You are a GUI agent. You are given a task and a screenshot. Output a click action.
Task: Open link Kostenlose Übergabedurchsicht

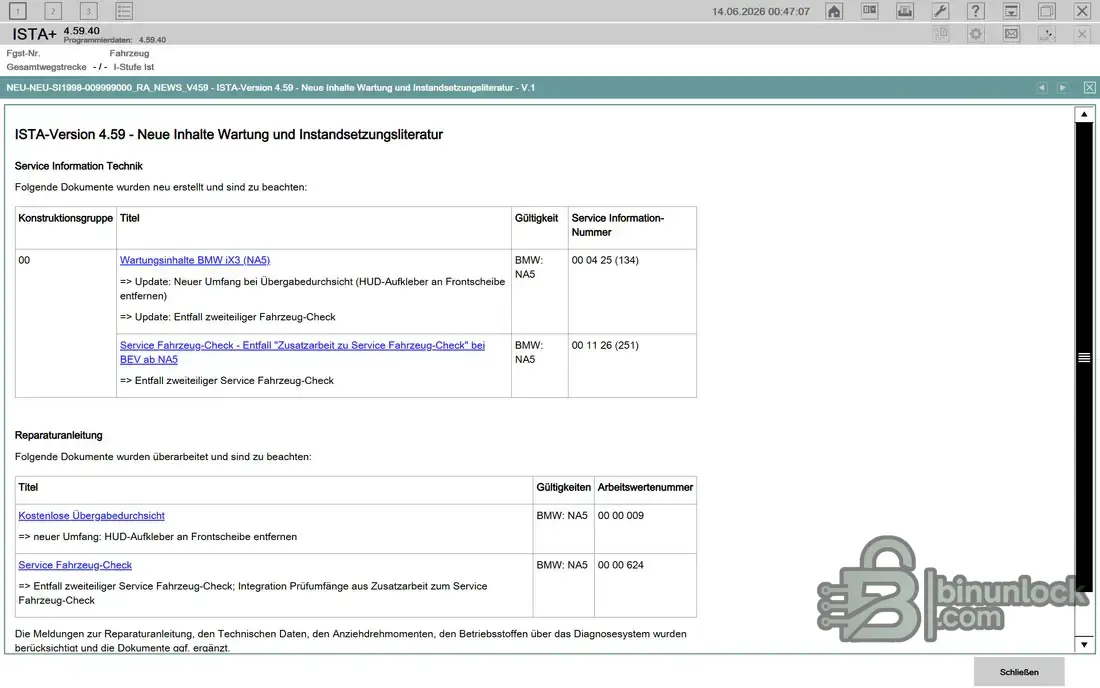(x=91, y=515)
